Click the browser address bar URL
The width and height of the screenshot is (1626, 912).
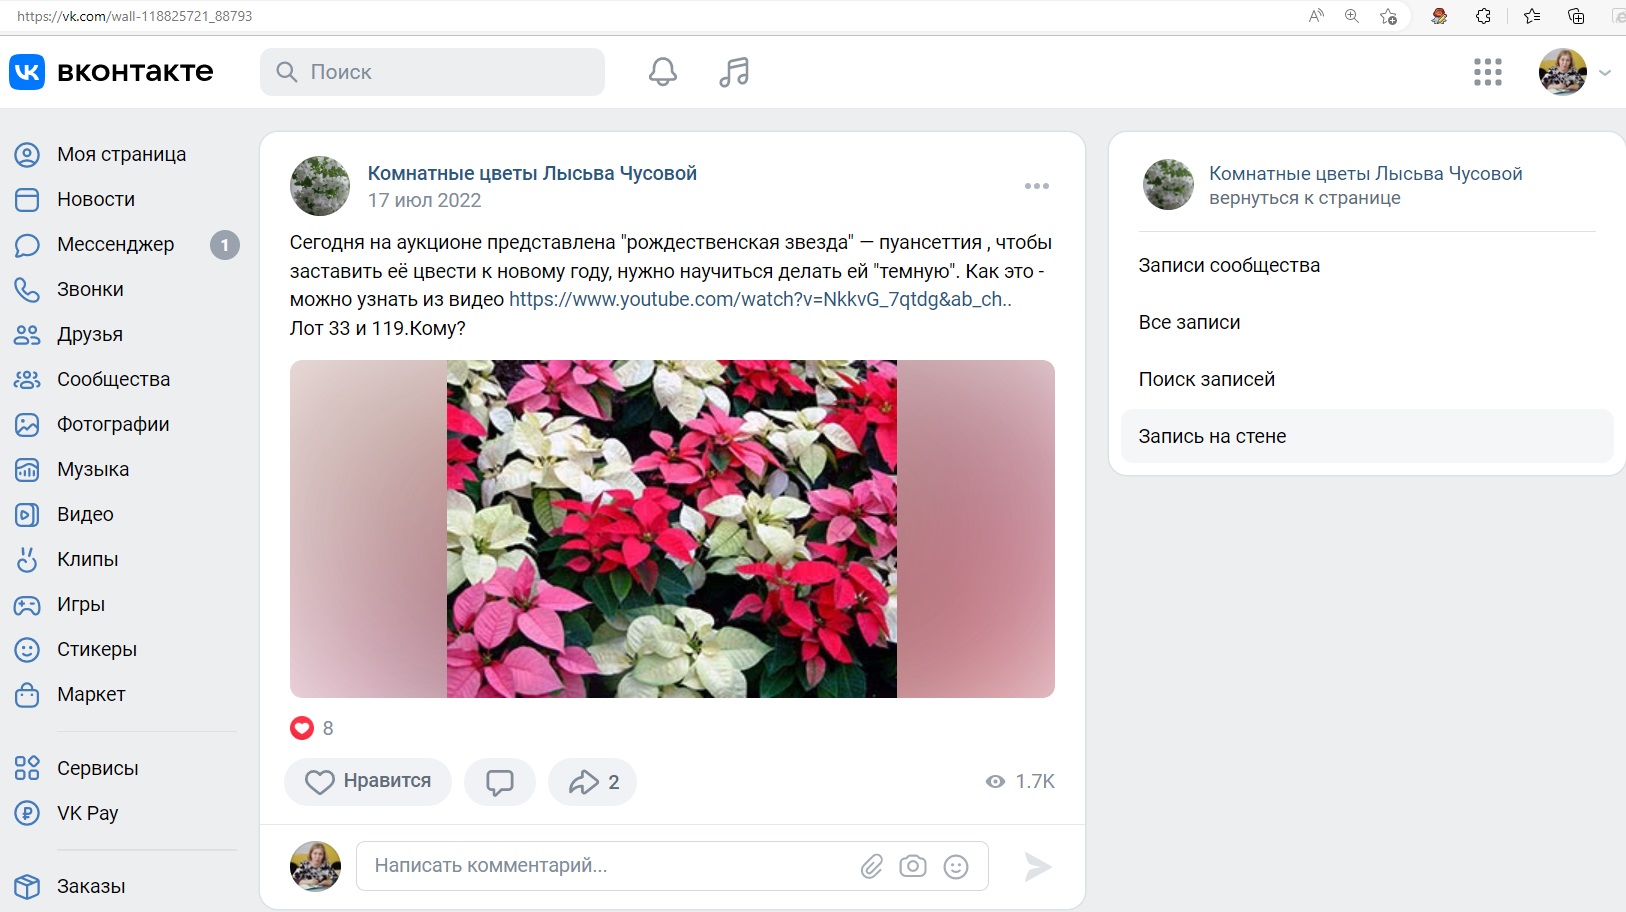(x=134, y=16)
